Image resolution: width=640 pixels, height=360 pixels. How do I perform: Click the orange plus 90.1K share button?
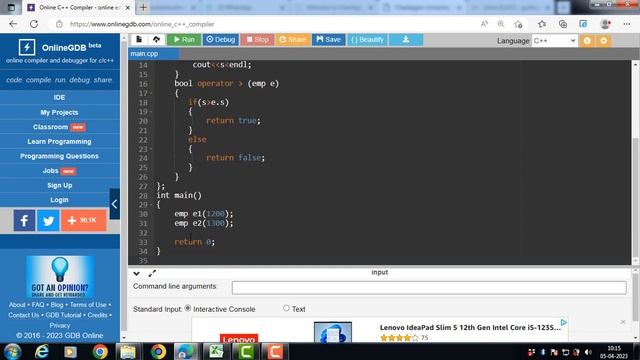click(84, 220)
